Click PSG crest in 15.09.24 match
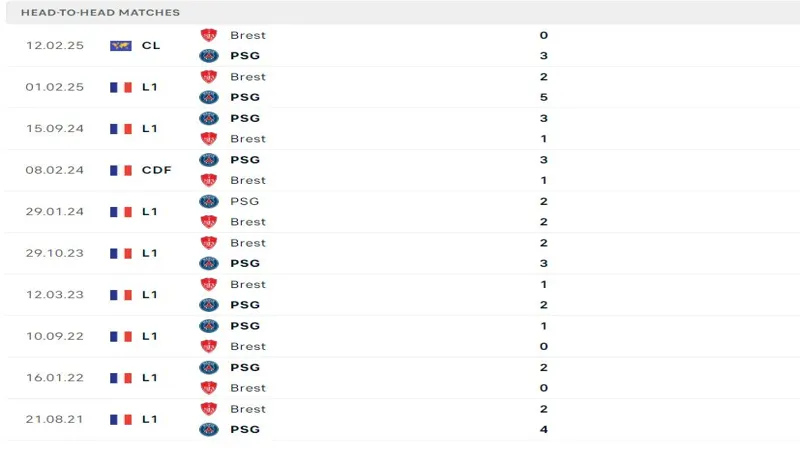800x450 pixels. pyautogui.click(x=209, y=118)
